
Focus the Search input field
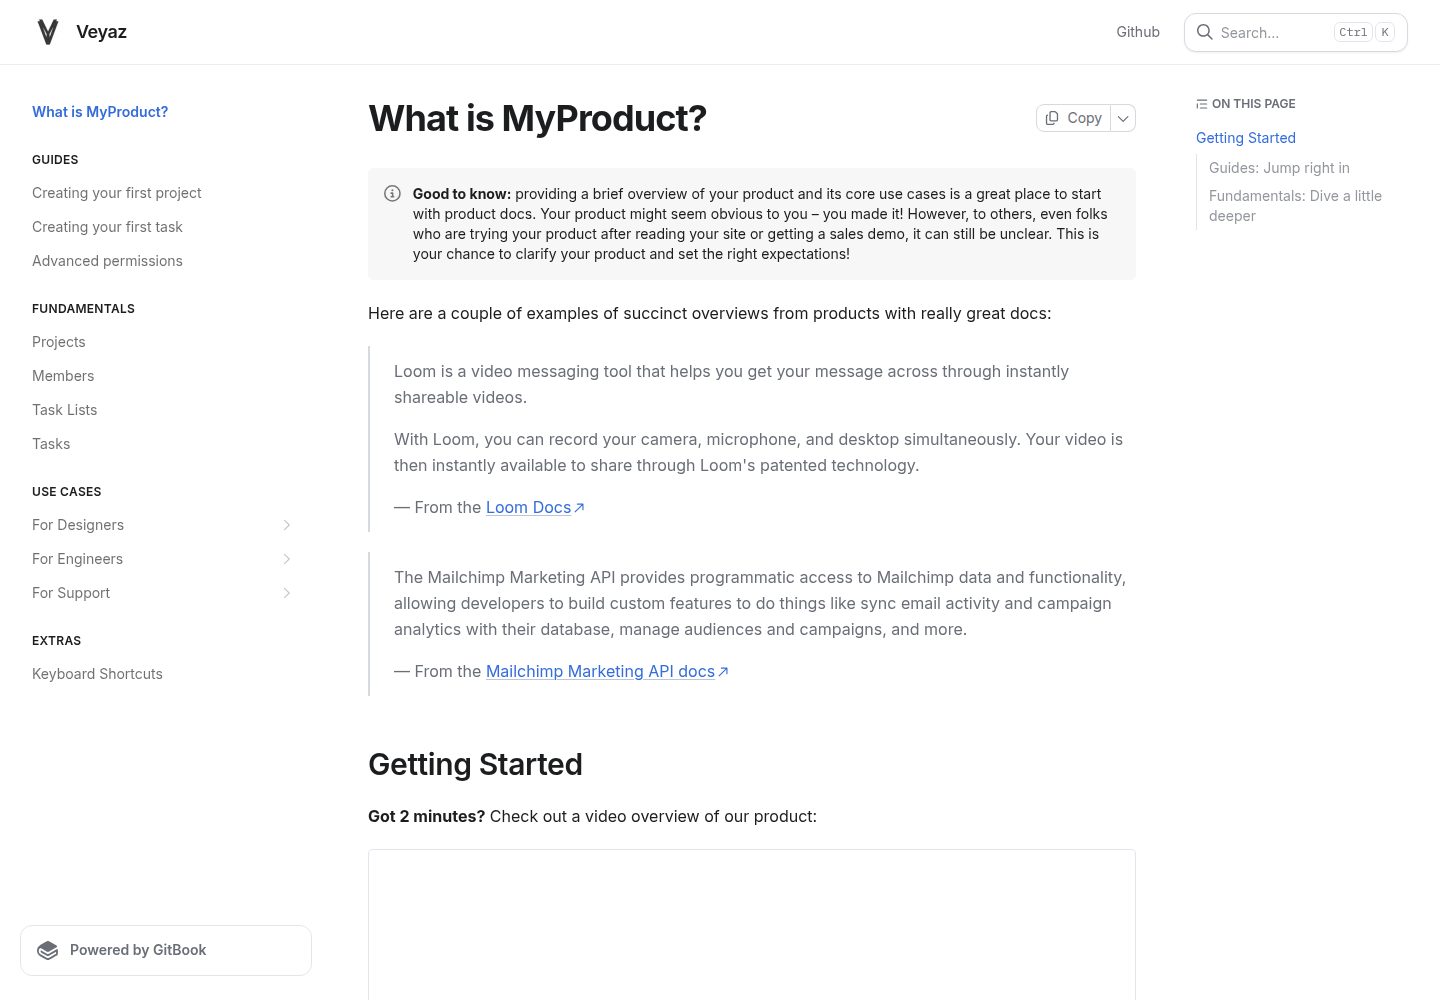click(1296, 32)
